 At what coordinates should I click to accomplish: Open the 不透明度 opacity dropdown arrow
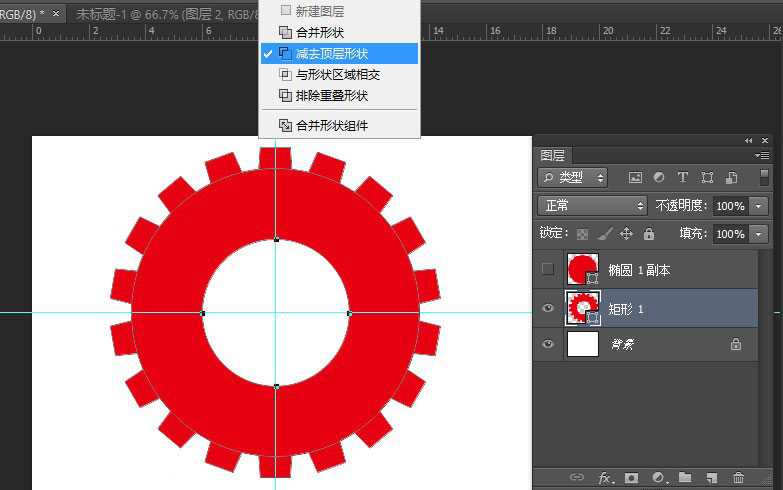point(759,206)
